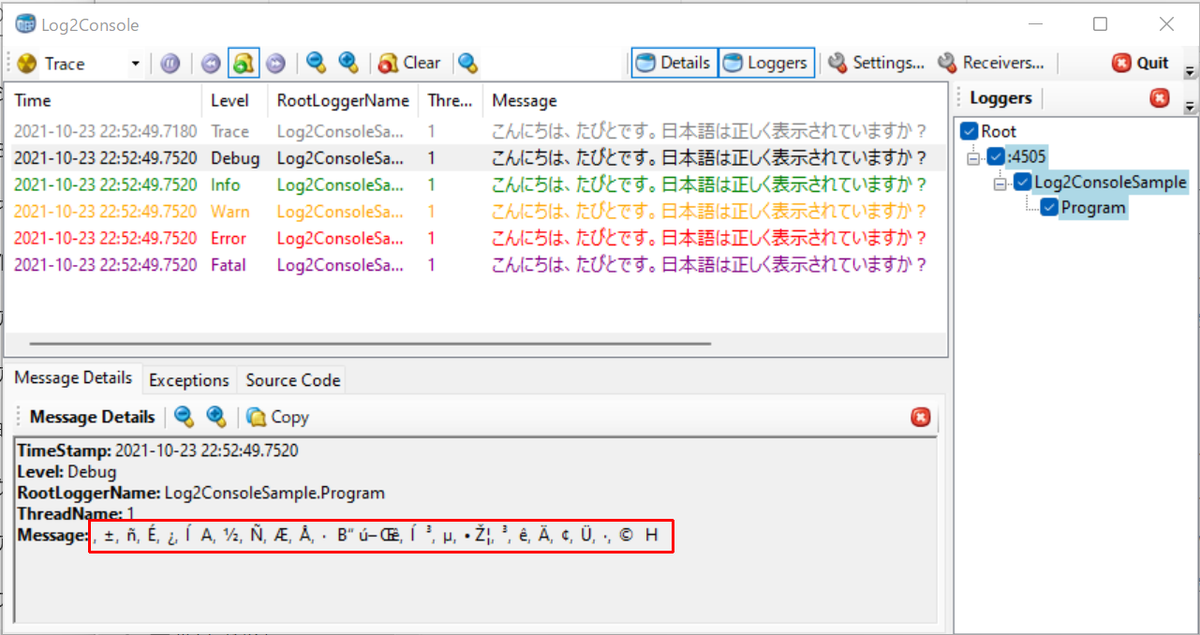Image resolution: width=1200 pixels, height=635 pixels.
Task: Close the Loggers panel with the red X
Action: coord(1158,97)
